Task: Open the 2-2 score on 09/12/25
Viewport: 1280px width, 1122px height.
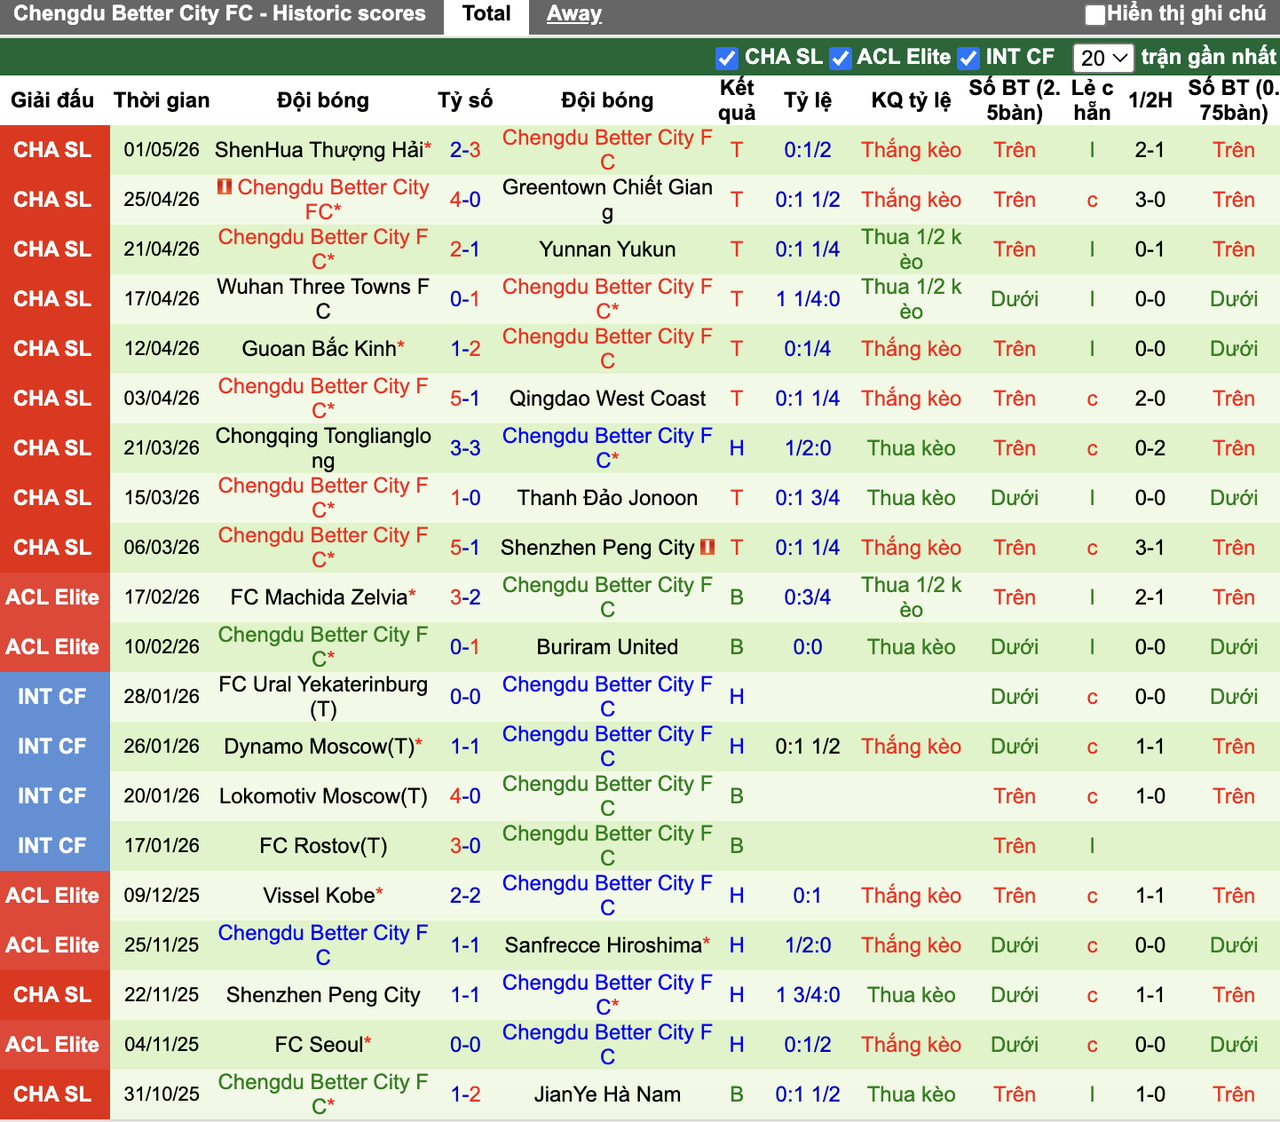Action: 465,895
